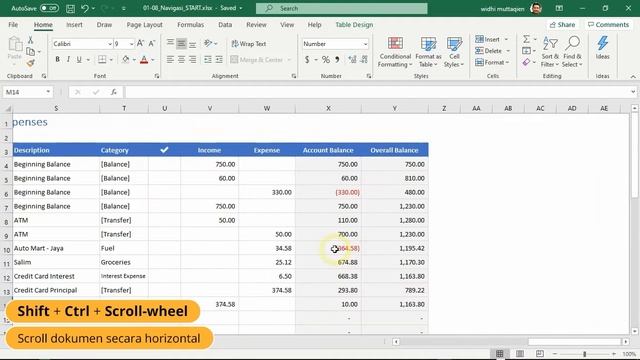The width and height of the screenshot is (640, 360).
Task: Open the Font Color dropdown arrow
Action: pos(153,60)
